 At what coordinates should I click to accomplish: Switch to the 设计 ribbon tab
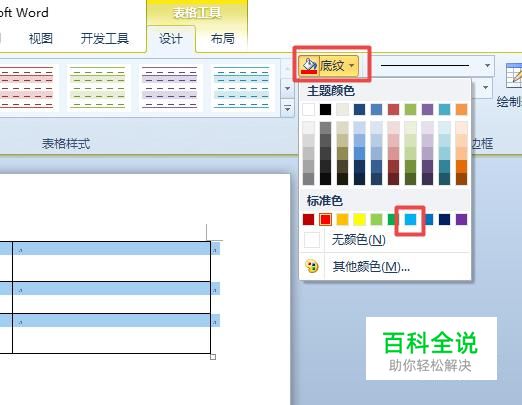171,39
